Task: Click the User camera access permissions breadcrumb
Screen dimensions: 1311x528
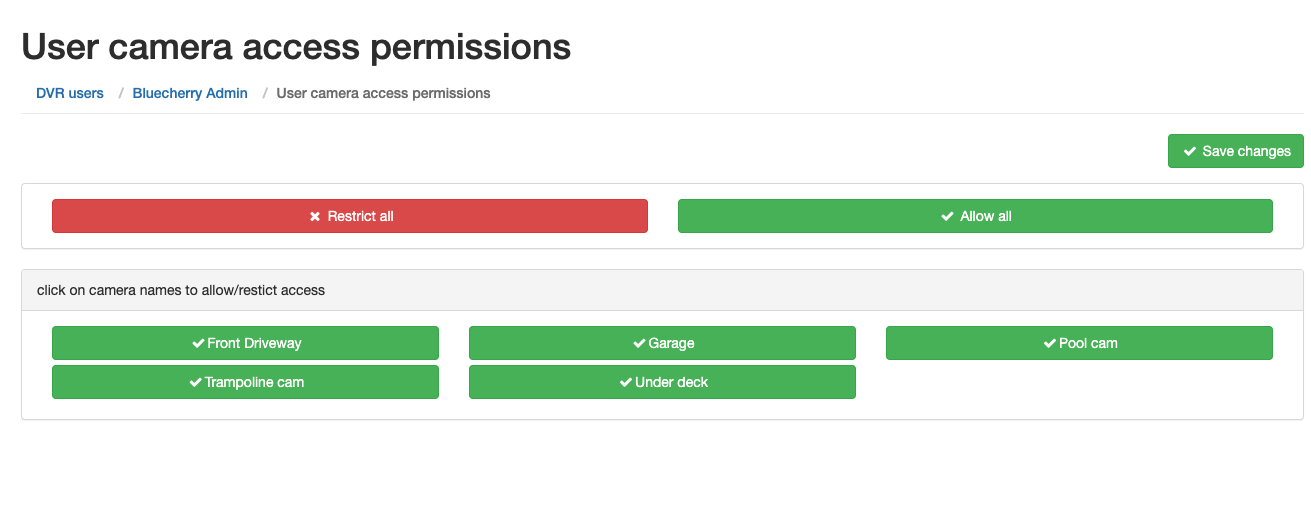Action: (383, 93)
